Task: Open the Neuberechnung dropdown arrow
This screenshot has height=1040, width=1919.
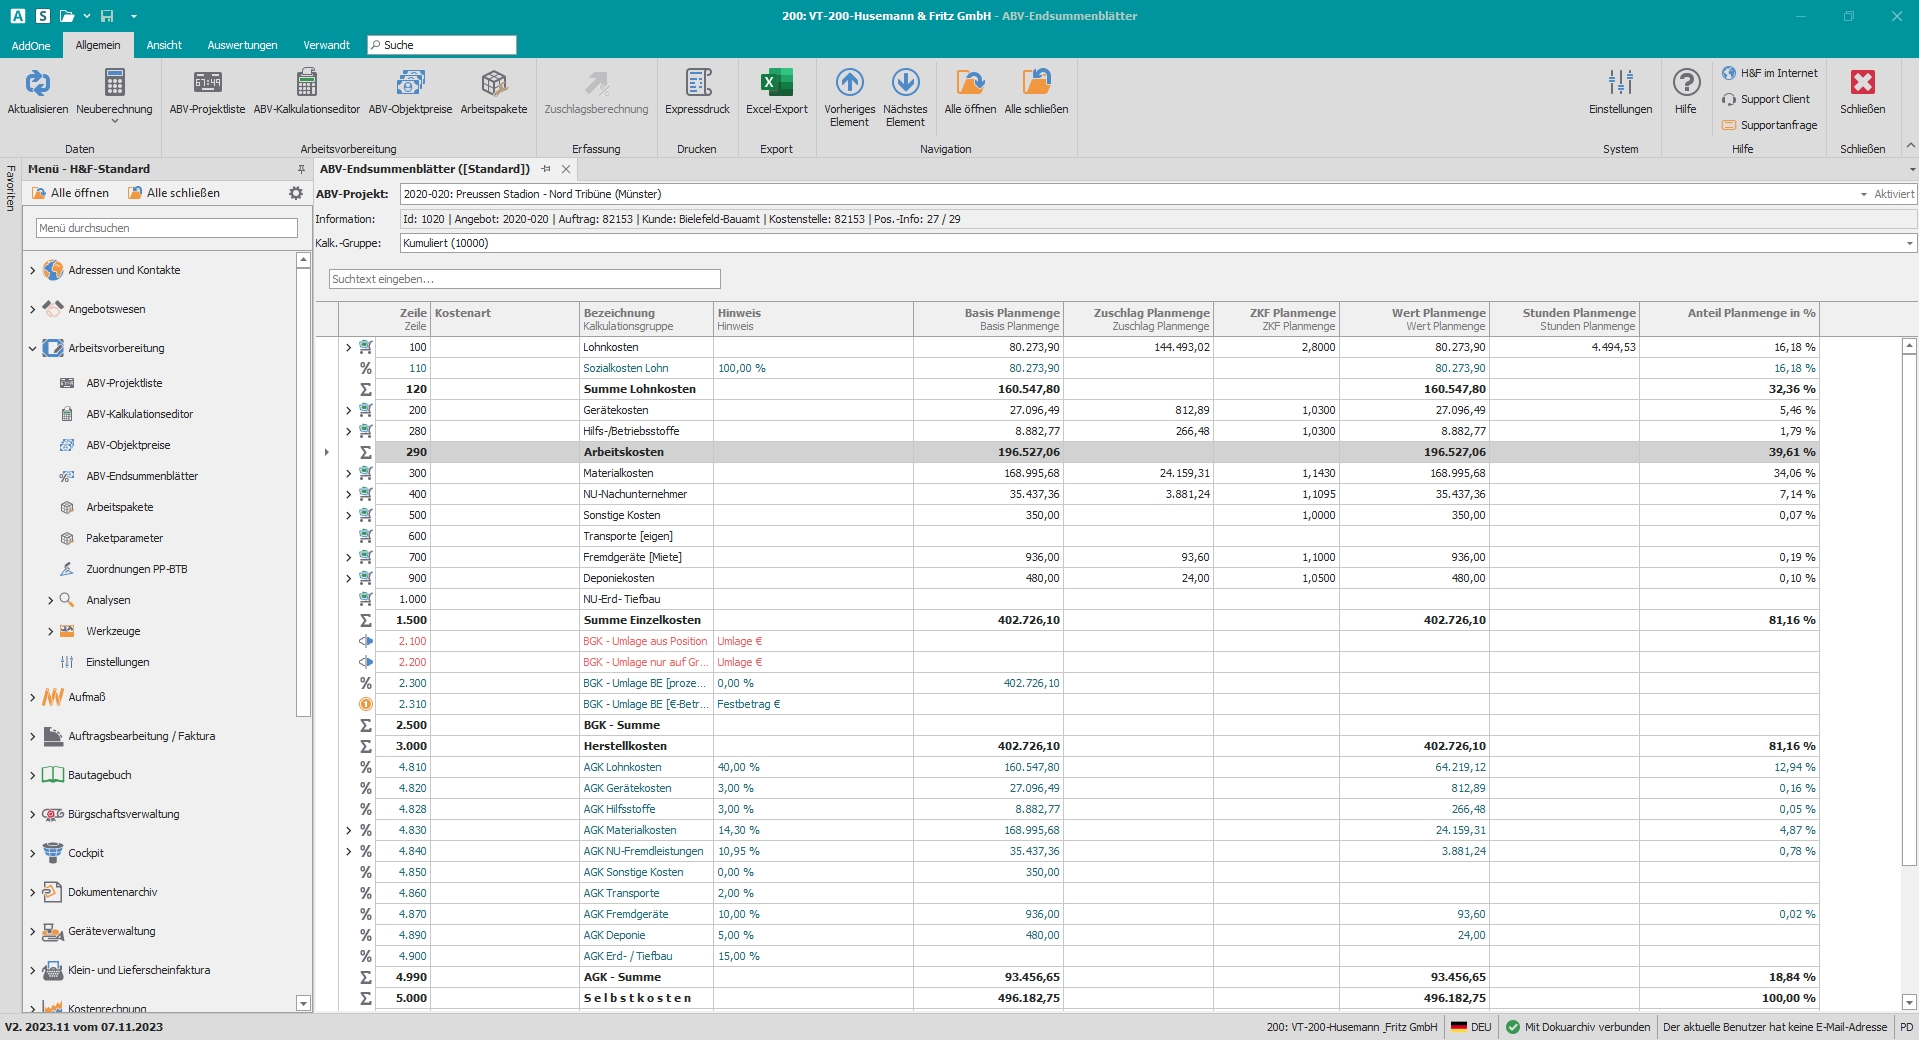Action: [114, 122]
